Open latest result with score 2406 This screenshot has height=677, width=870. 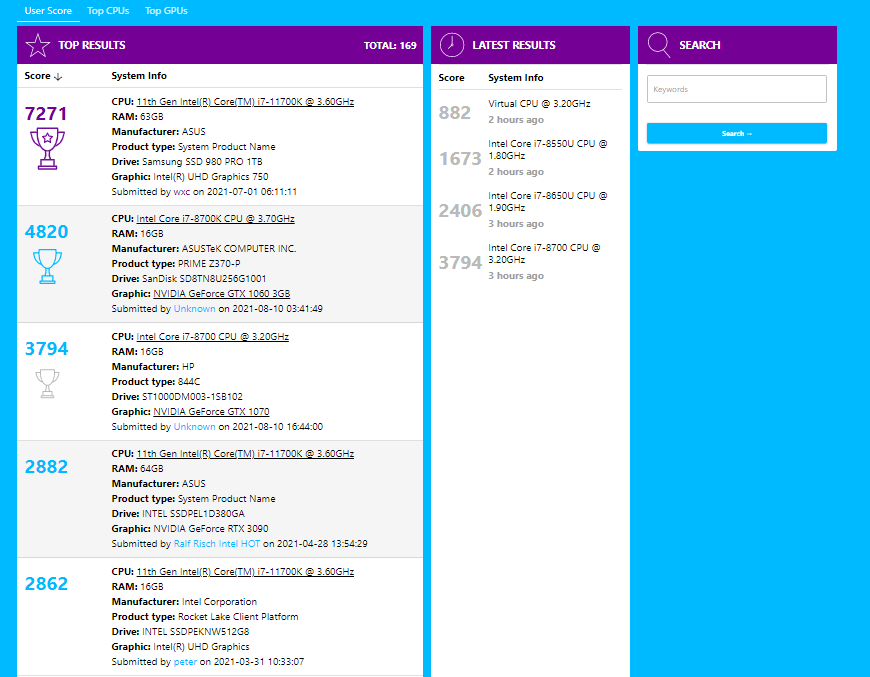[459, 210]
